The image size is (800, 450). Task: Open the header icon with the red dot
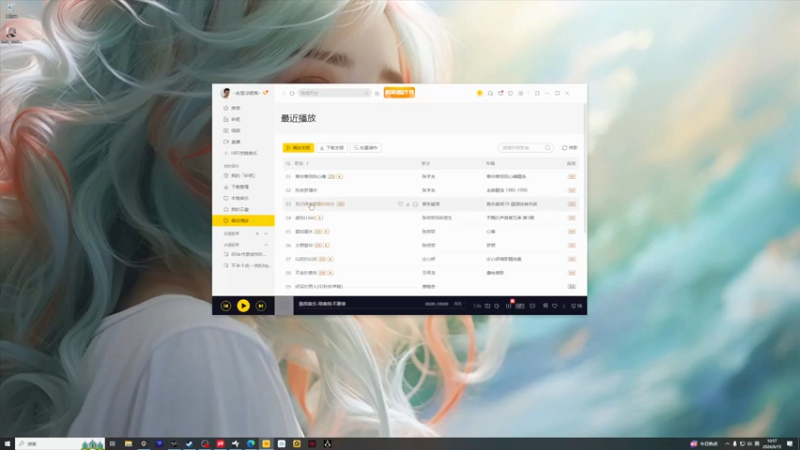(501, 93)
